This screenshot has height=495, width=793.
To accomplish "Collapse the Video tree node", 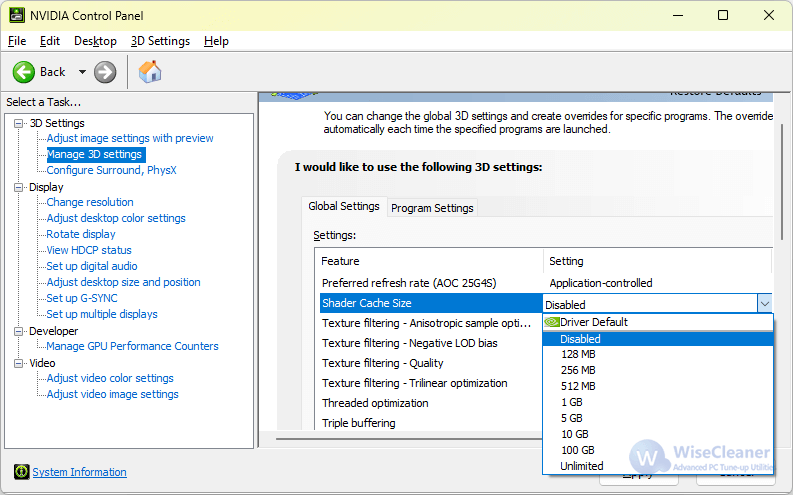I will pyautogui.click(x=19, y=364).
